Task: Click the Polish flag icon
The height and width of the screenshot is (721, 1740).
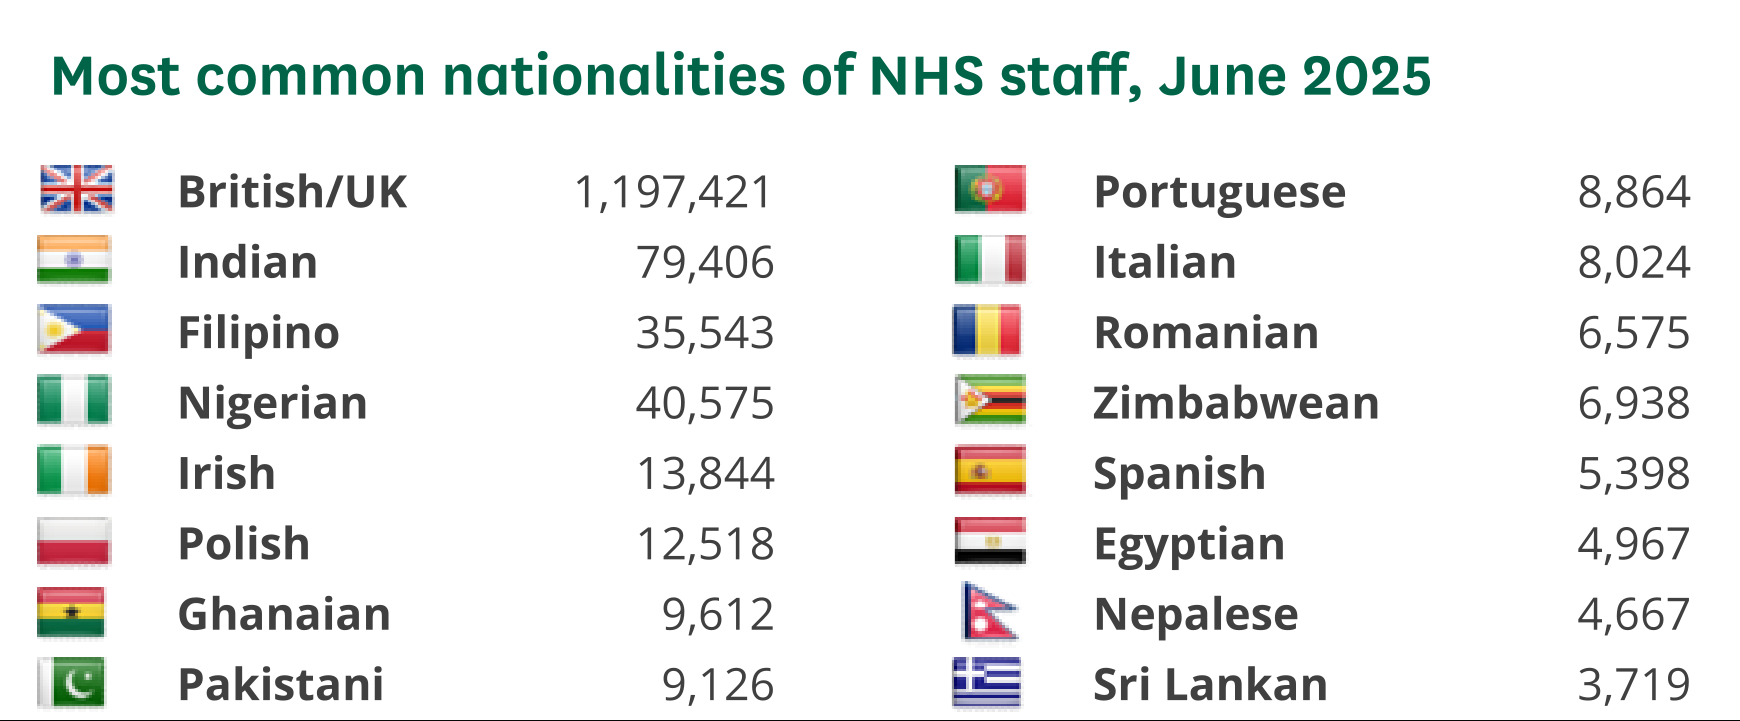Action: (x=74, y=542)
